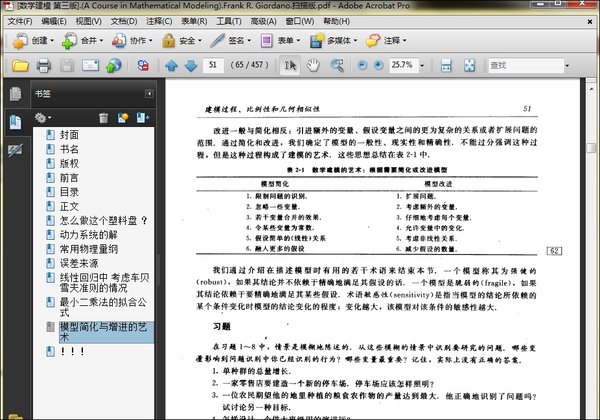
Task: Select the 前言 bookmark
Action: coord(69,177)
